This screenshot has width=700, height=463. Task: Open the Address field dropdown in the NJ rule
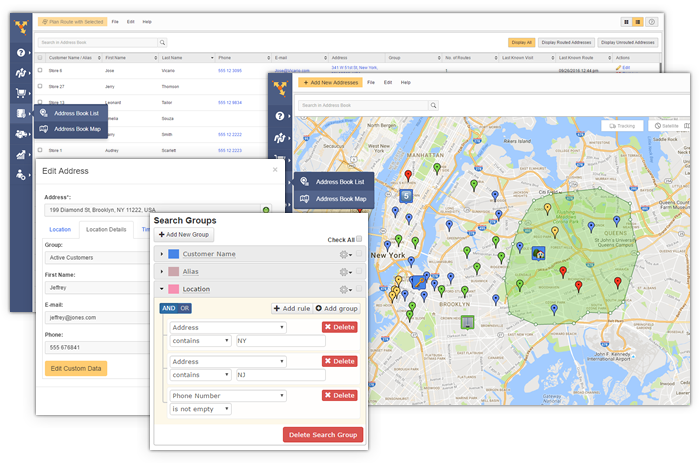point(228,362)
